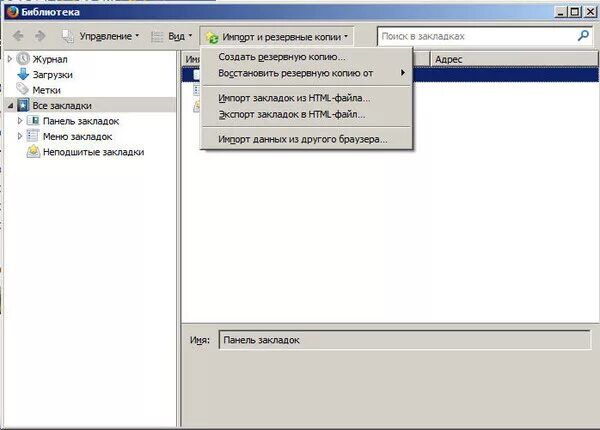Click the Загрузки blue arrow icon
600x430 pixels.
[x=23, y=74]
